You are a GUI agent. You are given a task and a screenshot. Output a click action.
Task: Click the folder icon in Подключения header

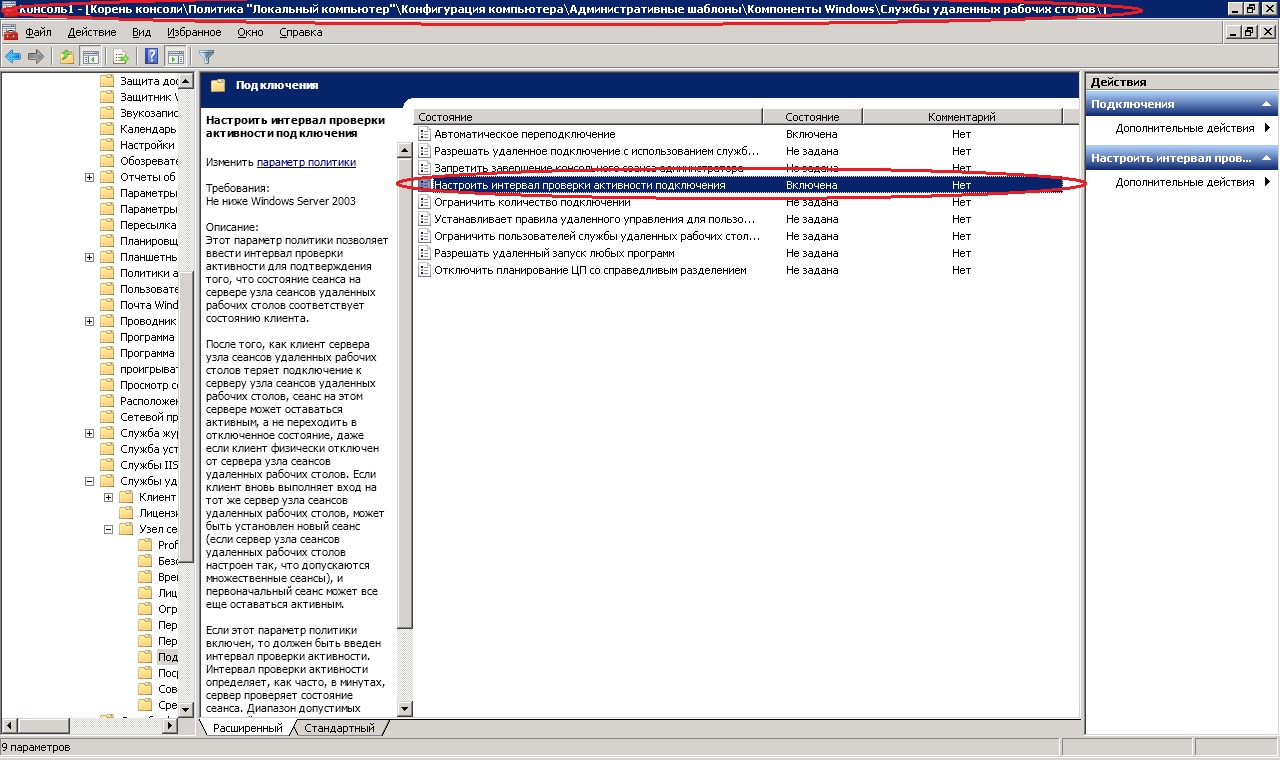point(218,85)
